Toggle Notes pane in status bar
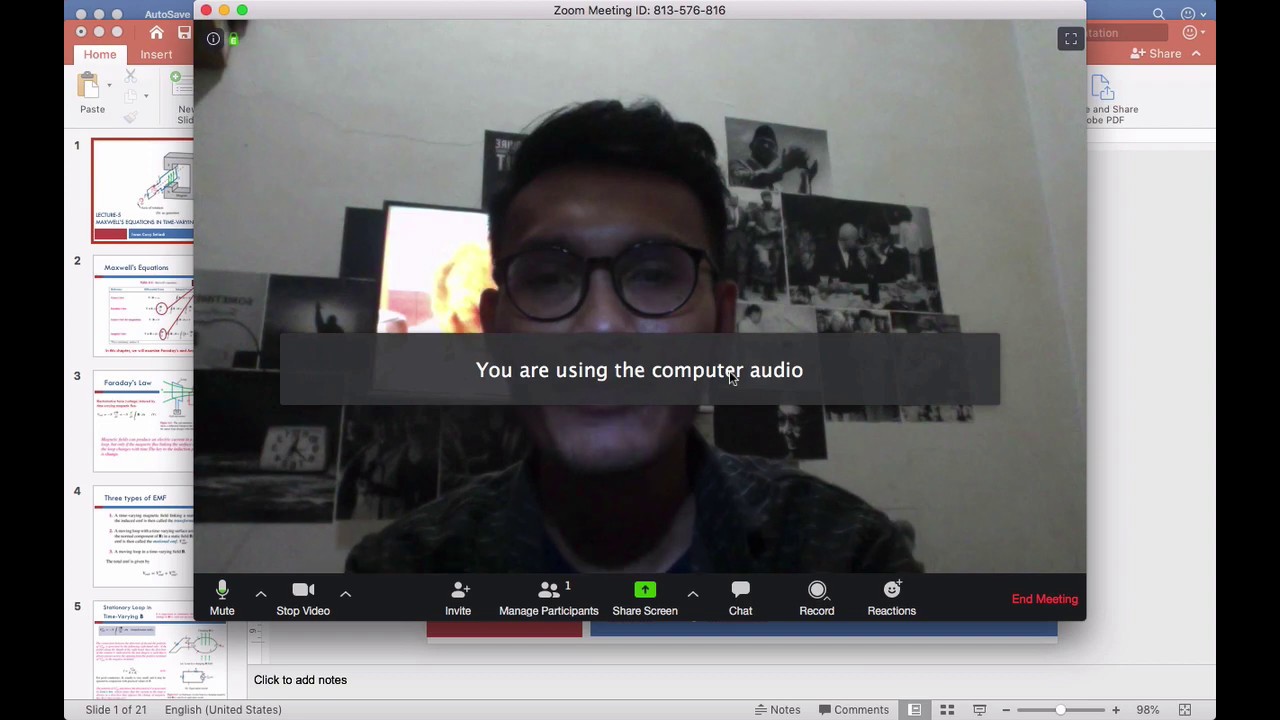 coord(777,710)
